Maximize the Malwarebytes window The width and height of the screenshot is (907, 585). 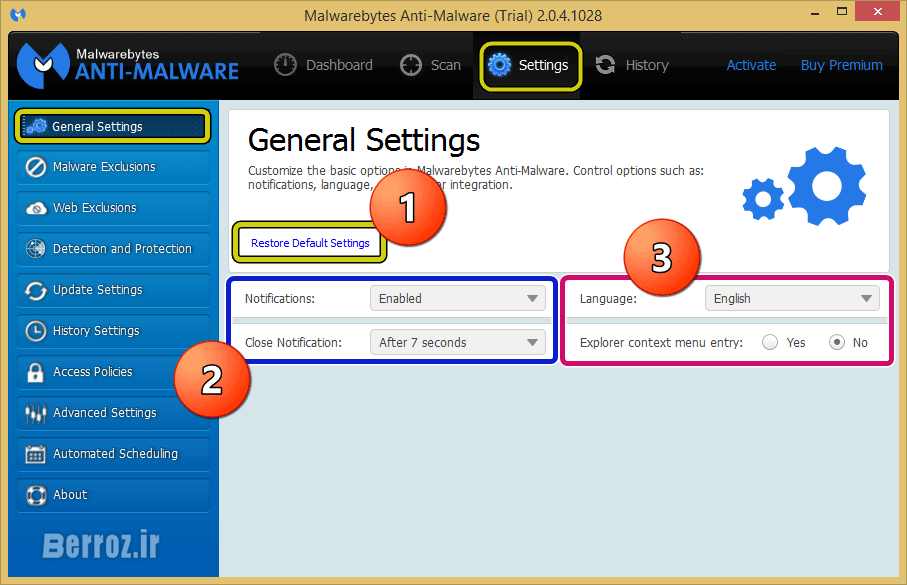tap(842, 12)
